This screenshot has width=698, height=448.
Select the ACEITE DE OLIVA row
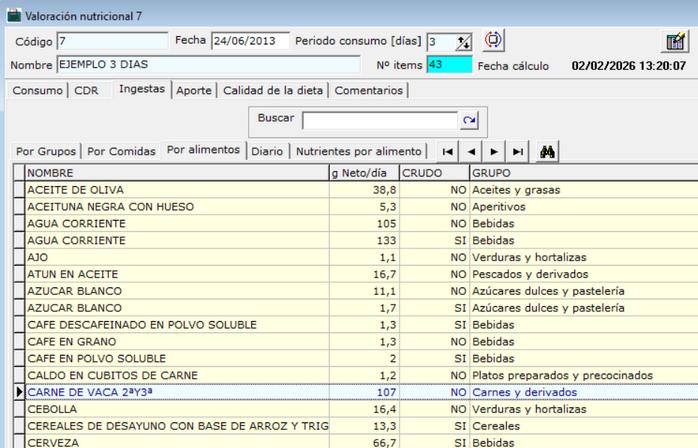[177, 189]
